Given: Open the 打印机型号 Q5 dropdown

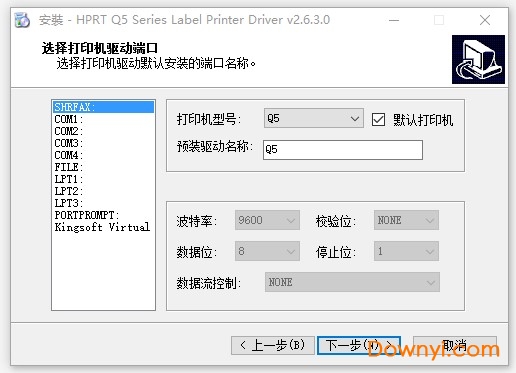Looking at the screenshot, I should [313, 118].
